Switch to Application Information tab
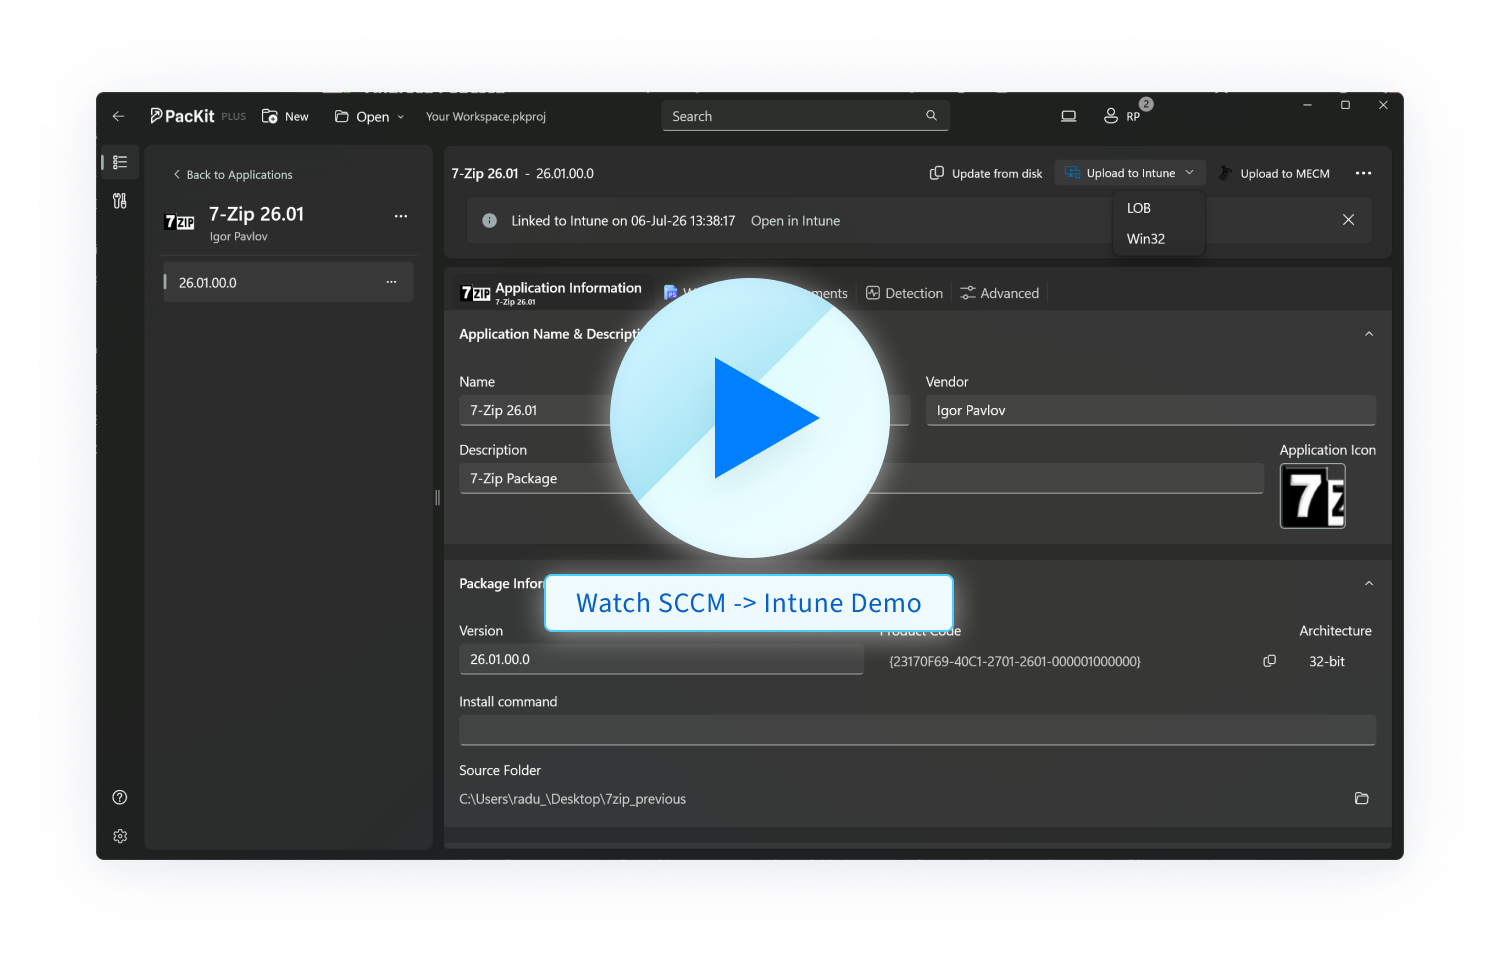 click(552, 293)
